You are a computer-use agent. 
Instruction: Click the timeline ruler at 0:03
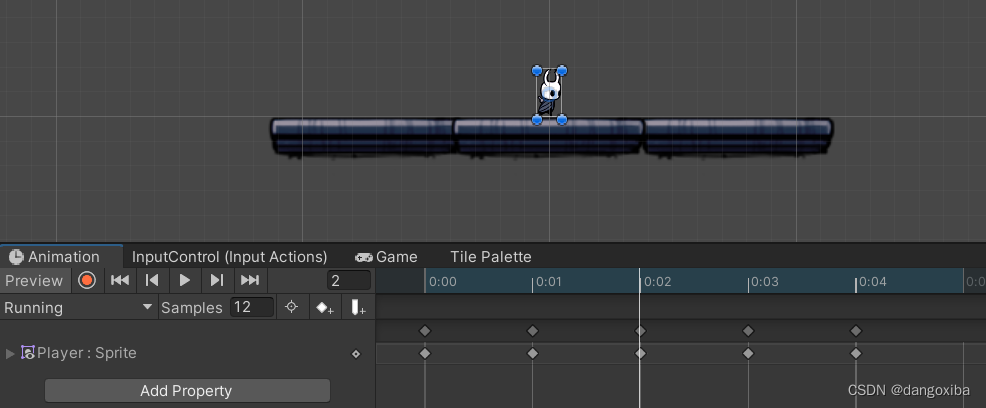click(765, 282)
